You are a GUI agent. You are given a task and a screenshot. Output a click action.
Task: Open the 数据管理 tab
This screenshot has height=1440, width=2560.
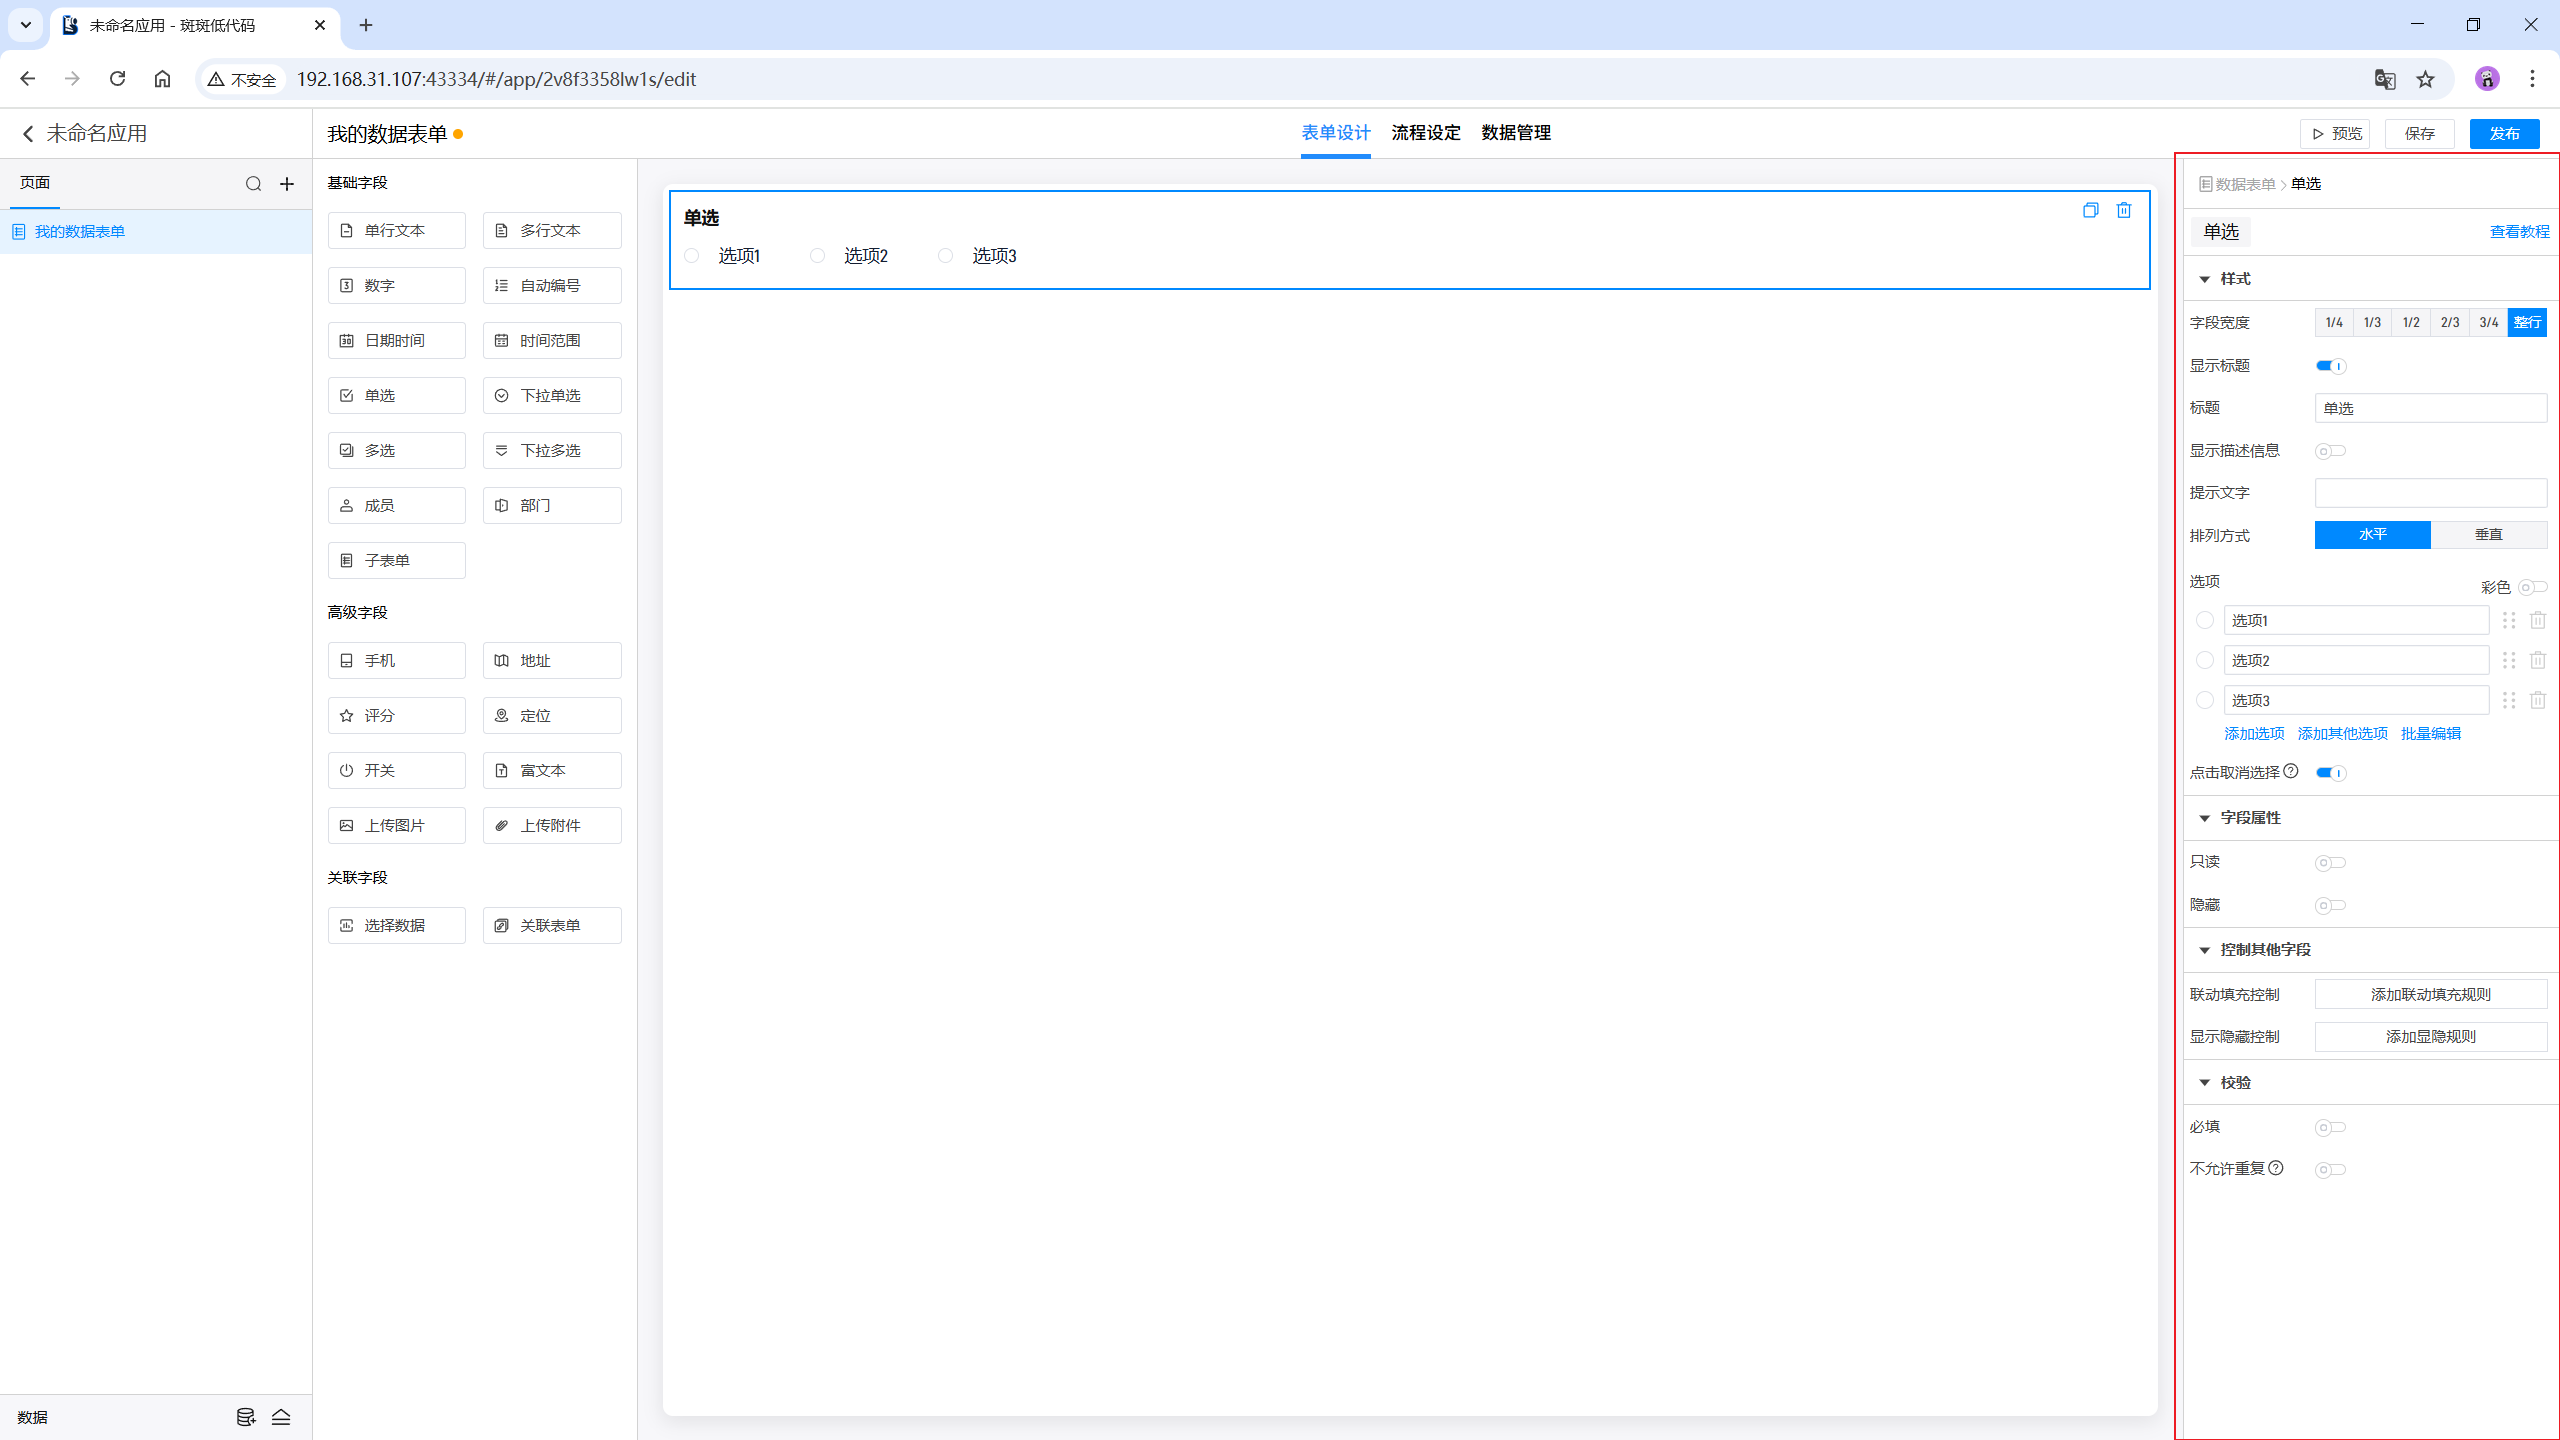1515,133
